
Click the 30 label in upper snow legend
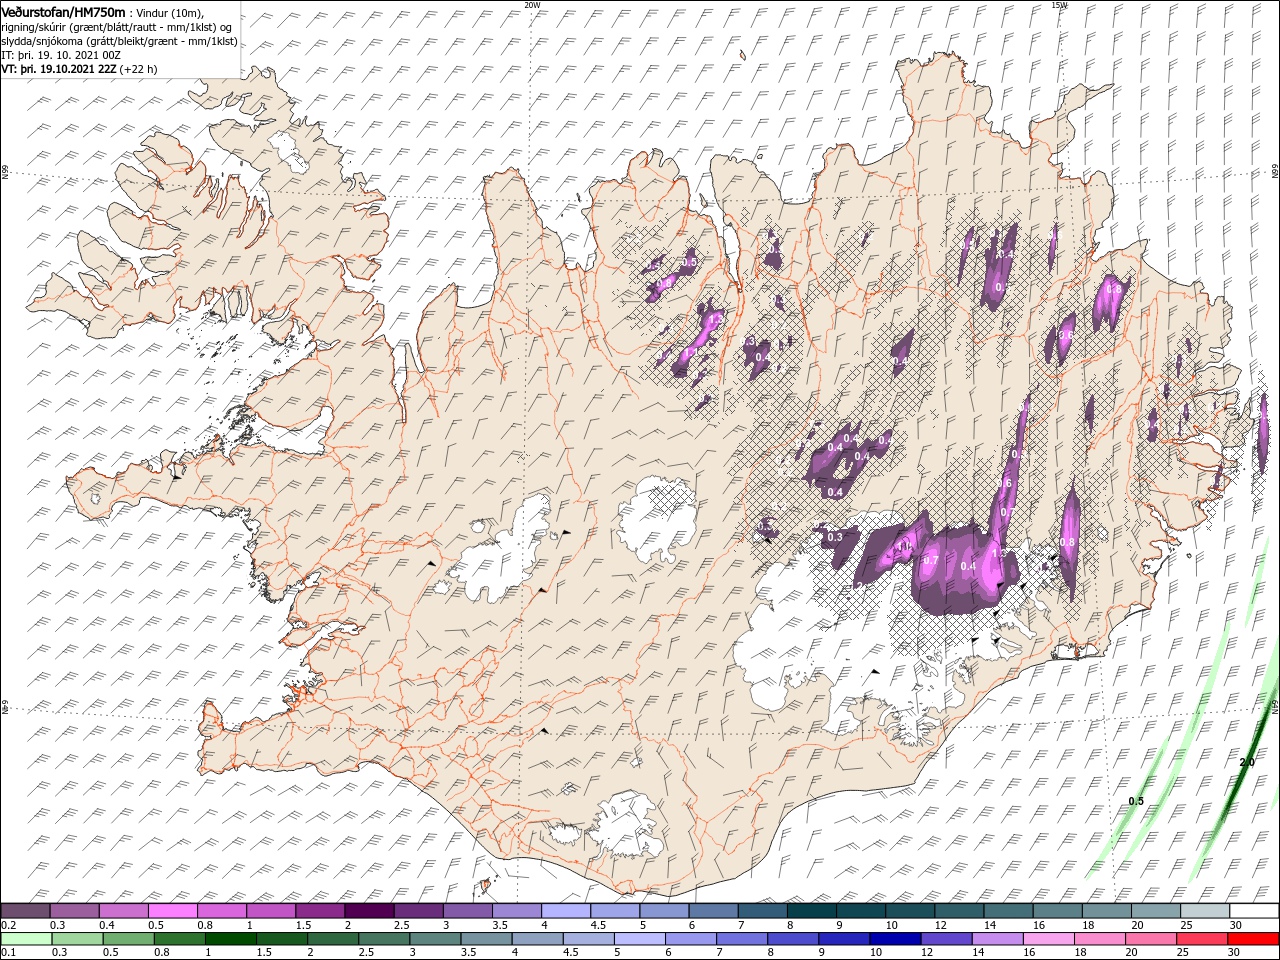pos(1236,924)
